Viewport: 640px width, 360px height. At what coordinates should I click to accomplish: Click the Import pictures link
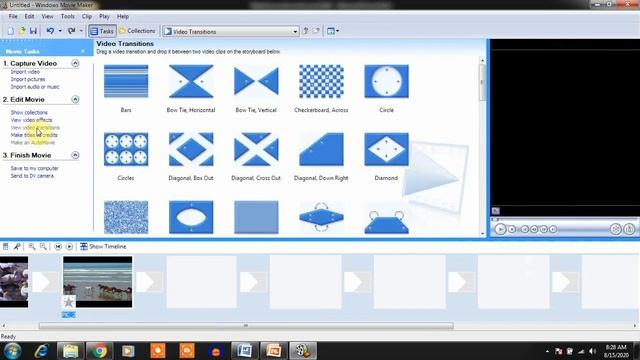click(28, 79)
